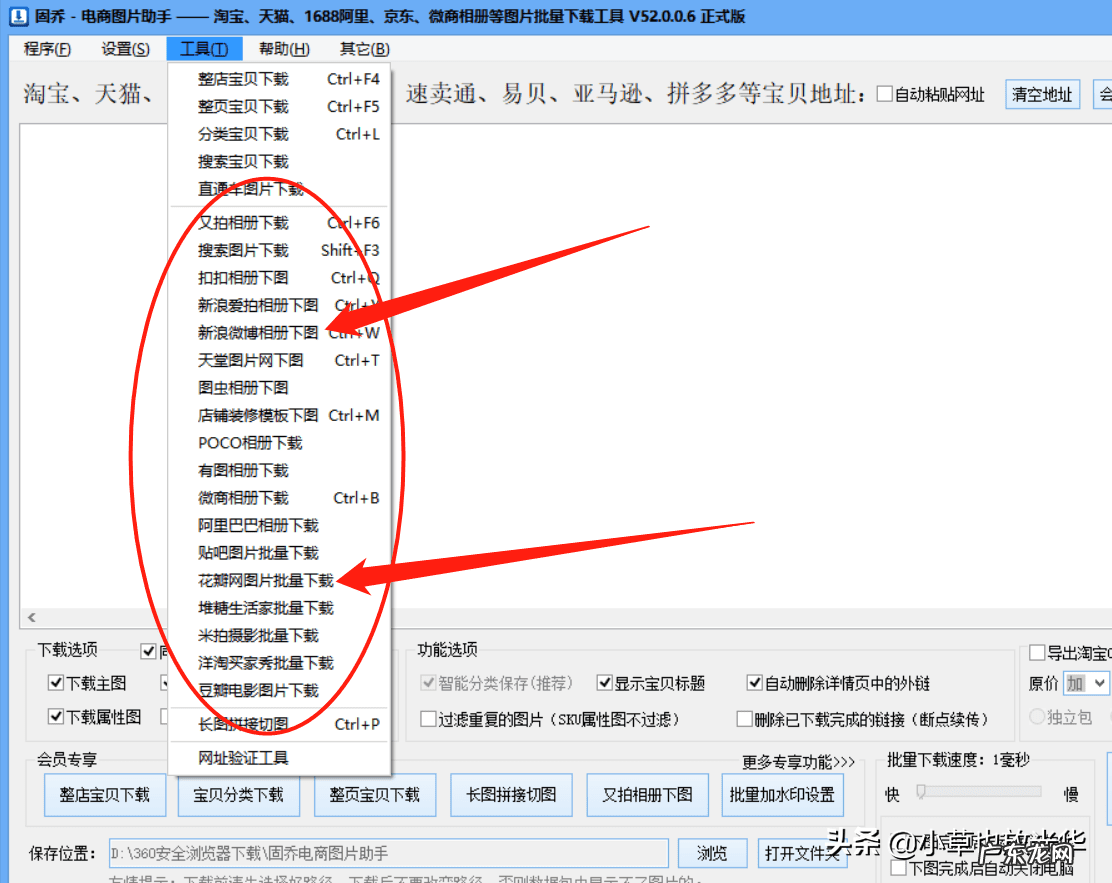Open the 设置(S) menu

(124, 48)
